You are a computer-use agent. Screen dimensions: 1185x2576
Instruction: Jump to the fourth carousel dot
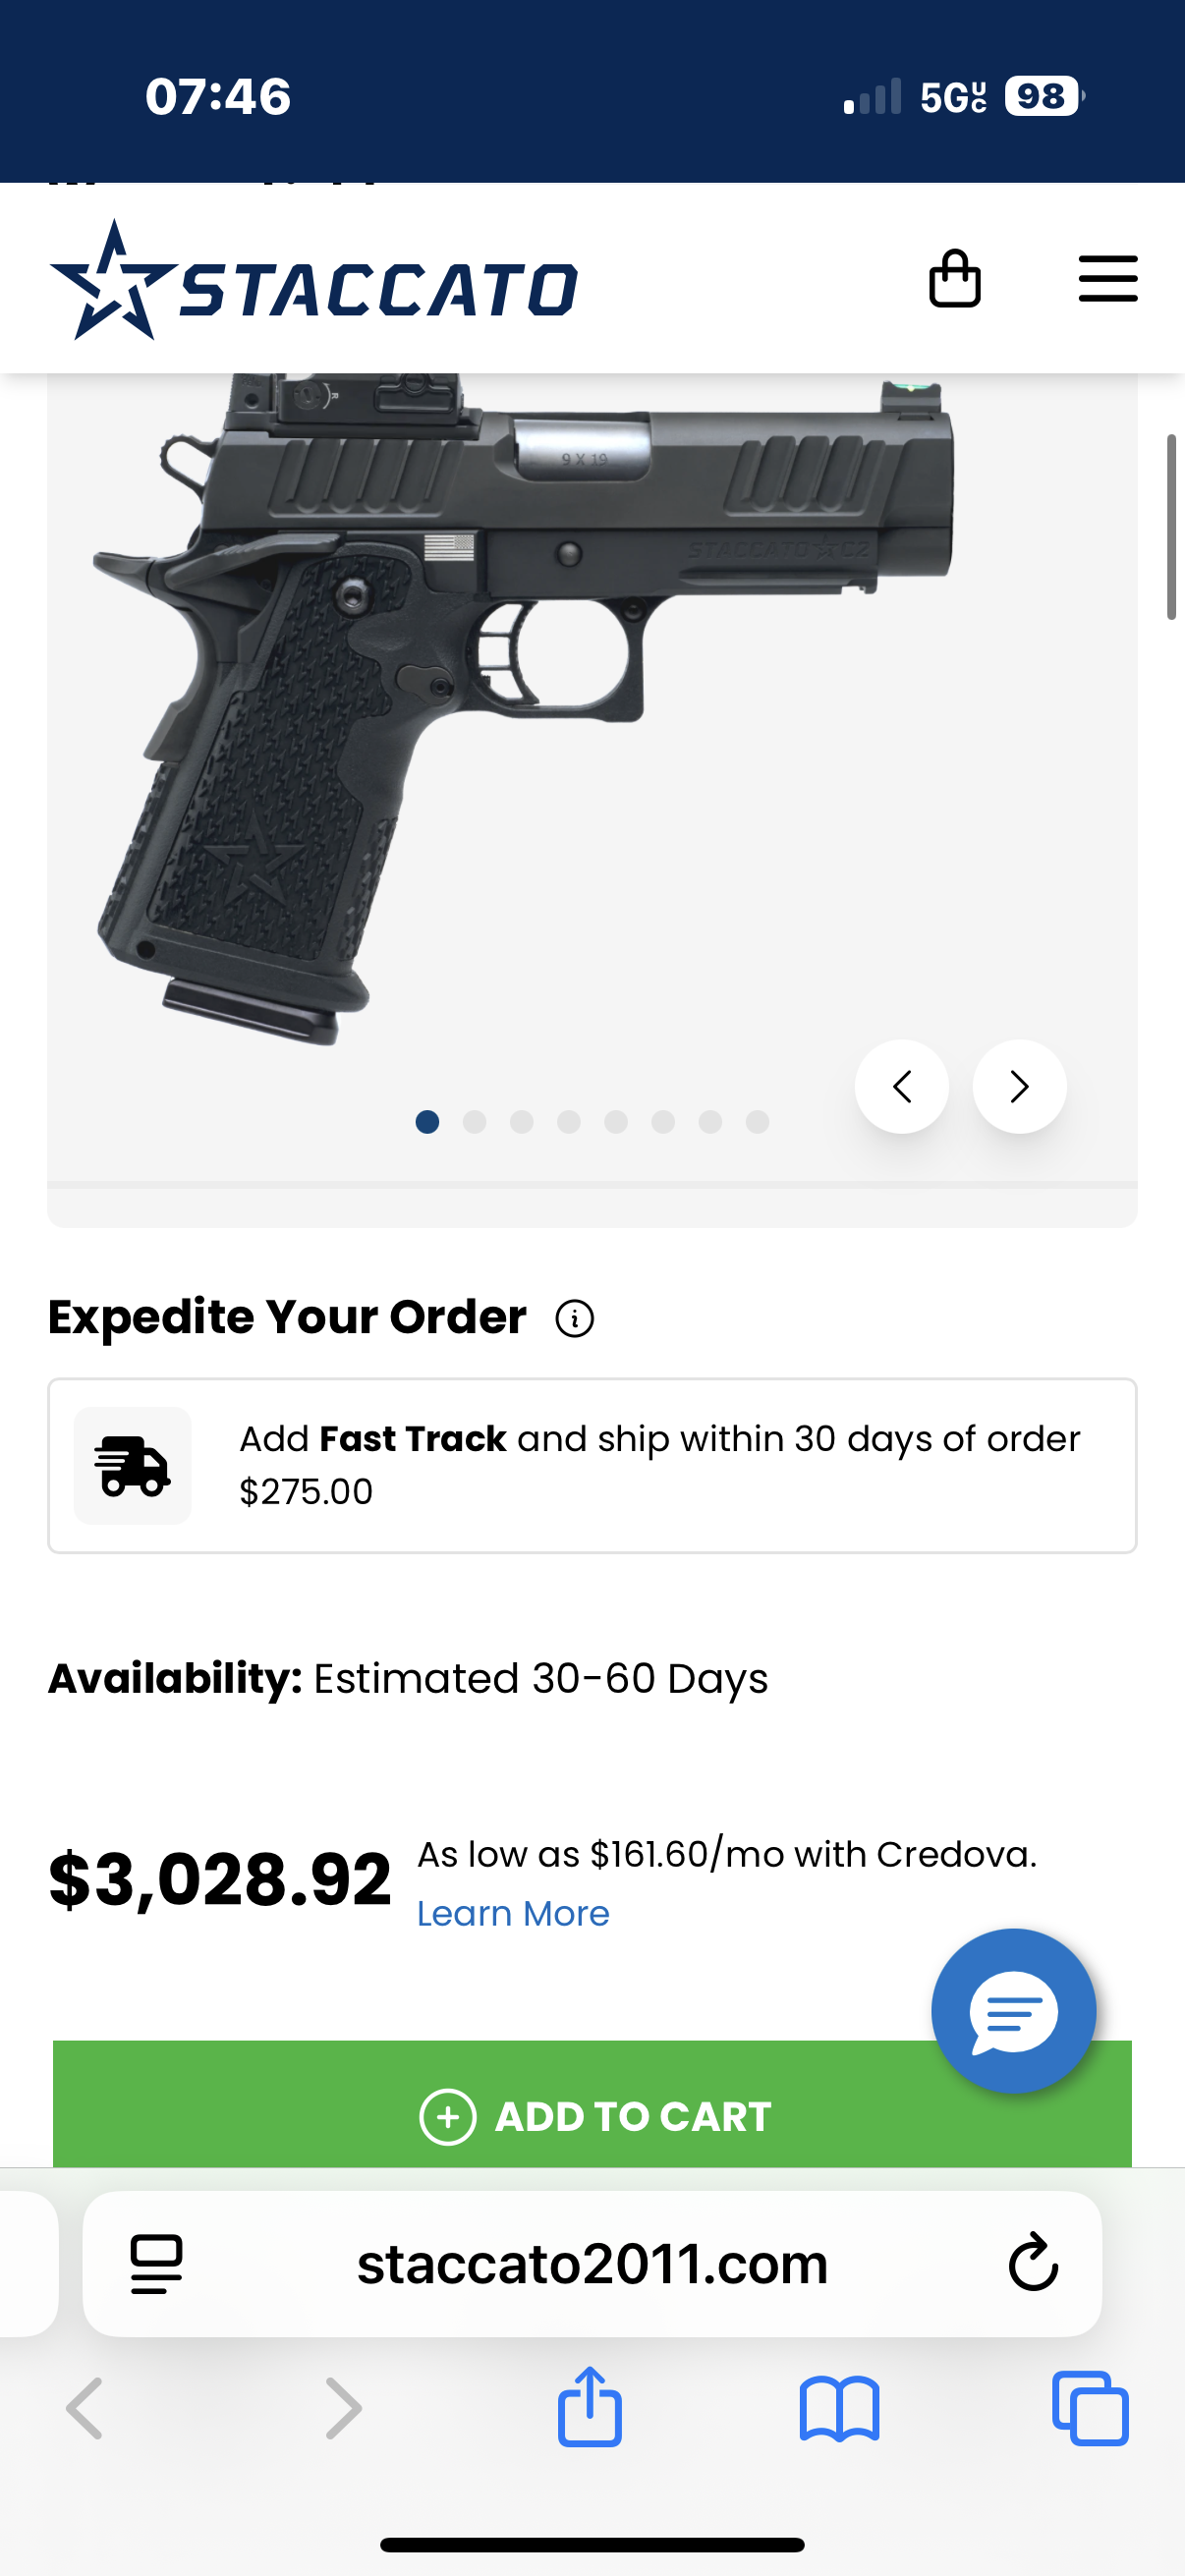(569, 1122)
